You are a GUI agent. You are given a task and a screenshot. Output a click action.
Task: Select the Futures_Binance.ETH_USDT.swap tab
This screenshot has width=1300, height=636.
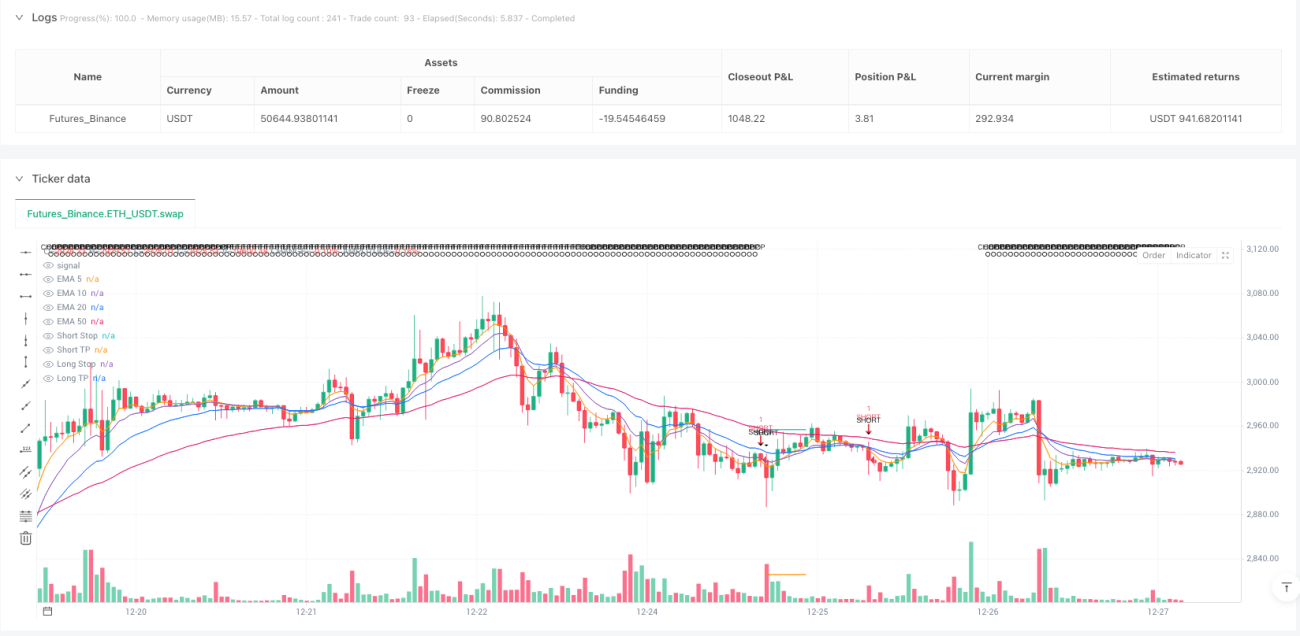pyautogui.click(x=105, y=214)
